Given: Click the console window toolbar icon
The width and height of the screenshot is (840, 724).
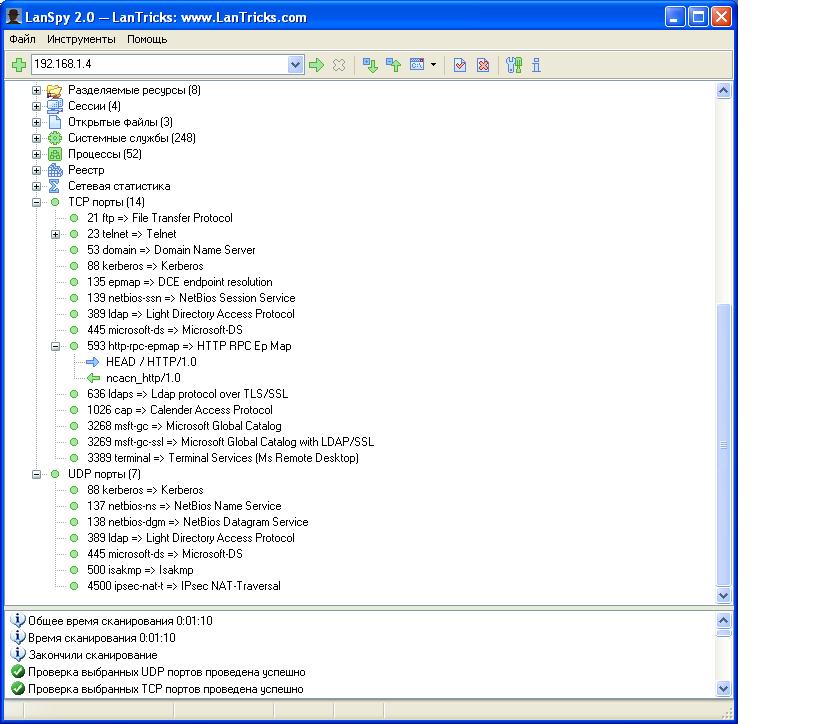Looking at the screenshot, I should [417, 64].
